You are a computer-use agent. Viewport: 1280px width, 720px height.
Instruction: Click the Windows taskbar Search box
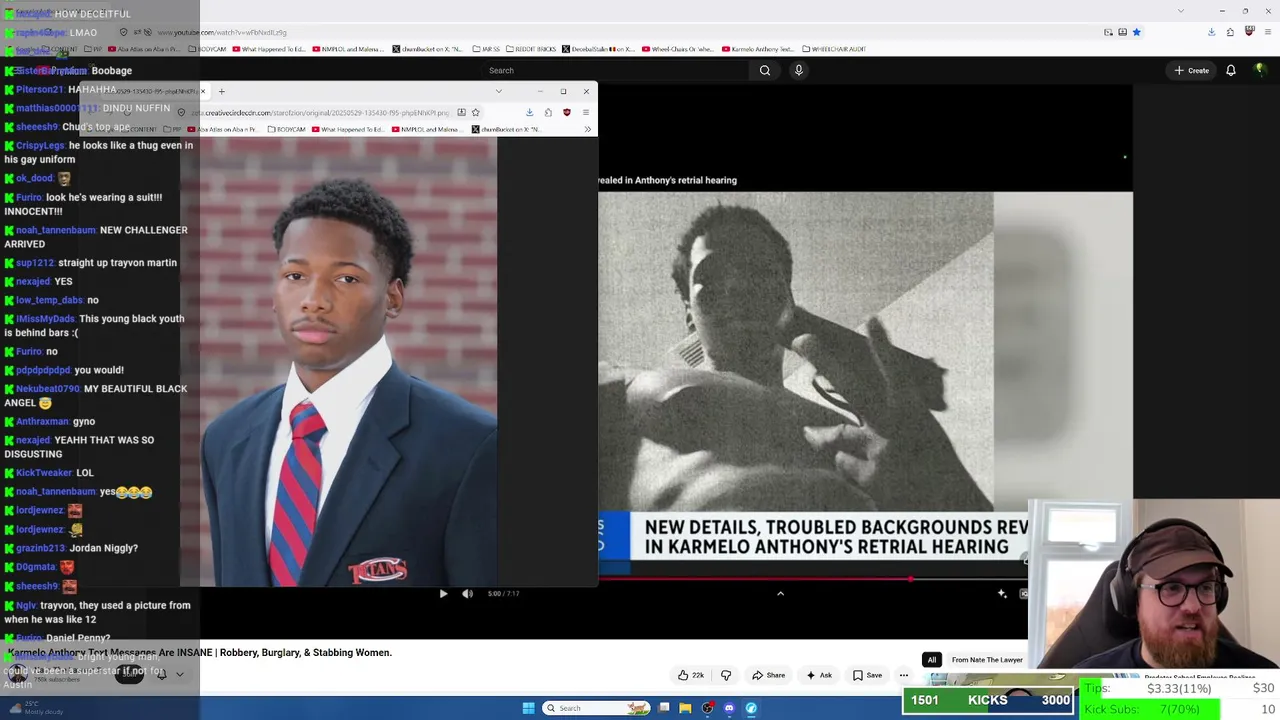597,708
